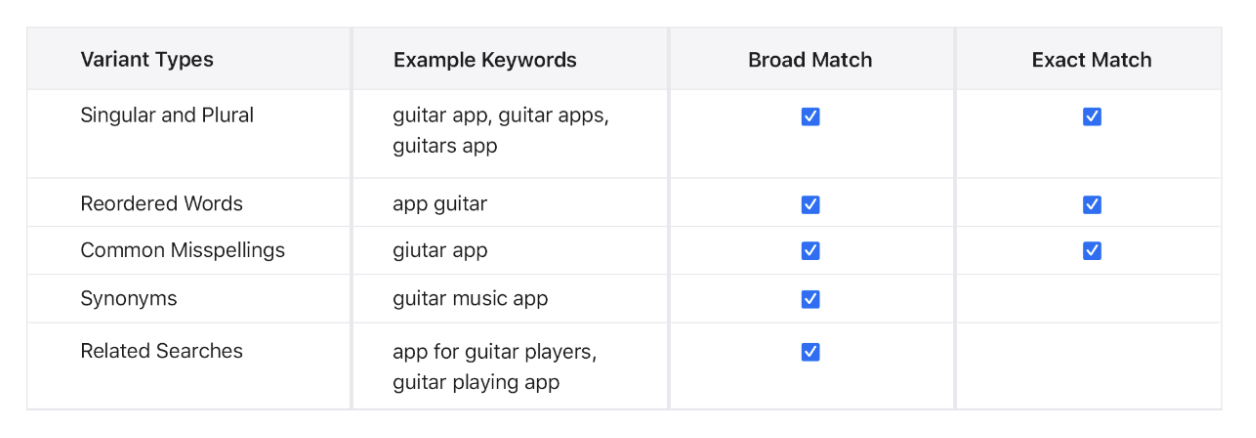Toggle Broad Match for Common Misspellings
The height and width of the screenshot is (438, 1256).
coord(810,251)
